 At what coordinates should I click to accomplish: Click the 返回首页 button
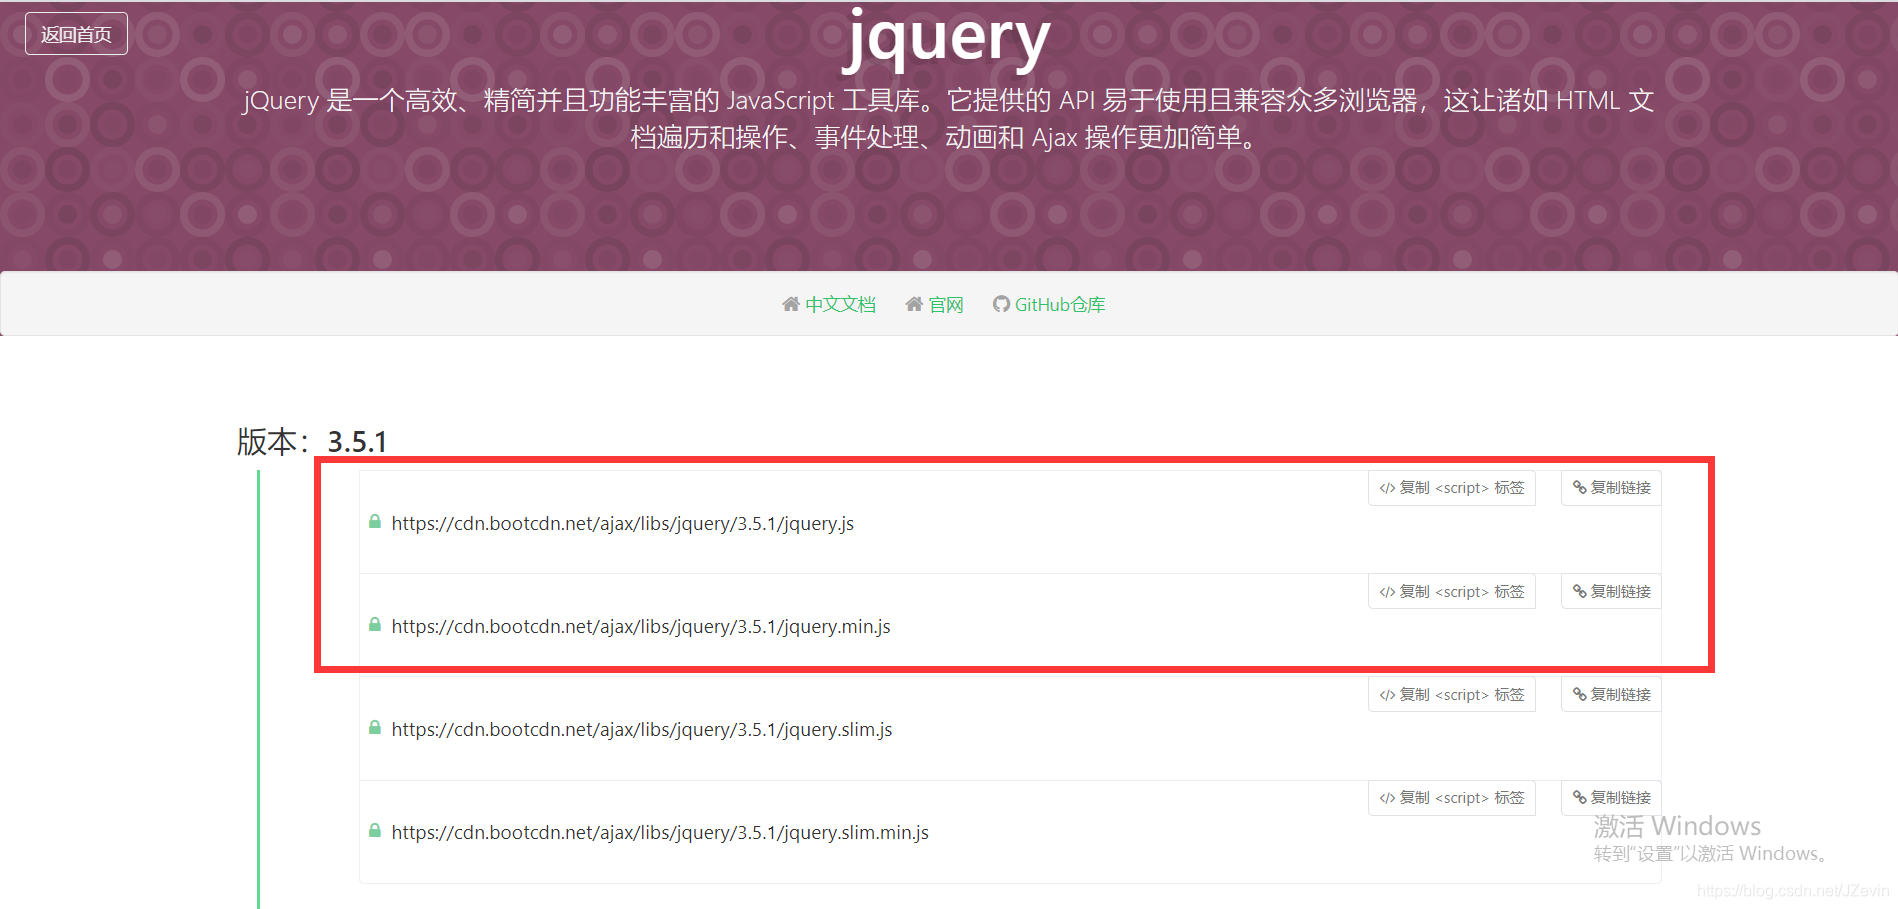coord(76,34)
